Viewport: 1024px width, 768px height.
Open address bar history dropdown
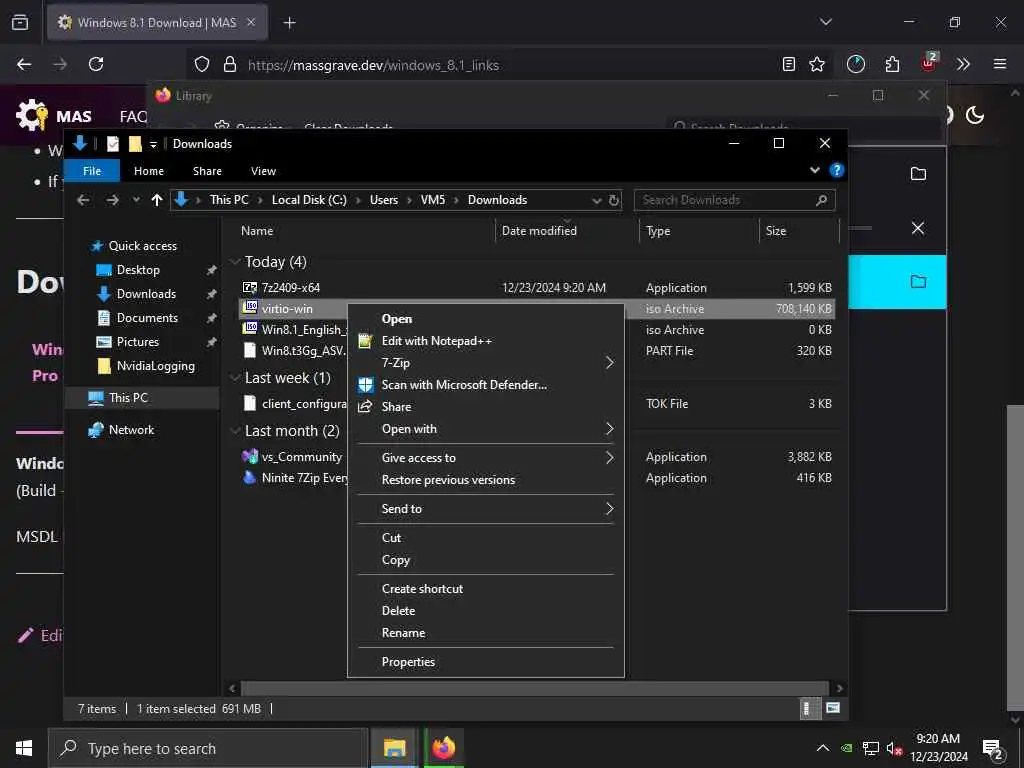pyautogui.click(x=596, y=200)
